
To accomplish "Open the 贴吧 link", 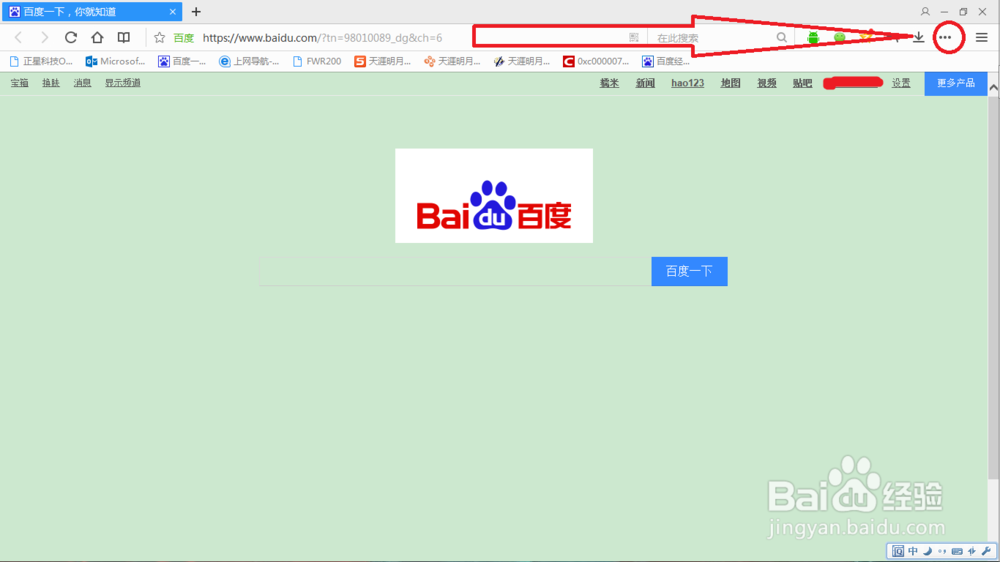I will 802,83.
